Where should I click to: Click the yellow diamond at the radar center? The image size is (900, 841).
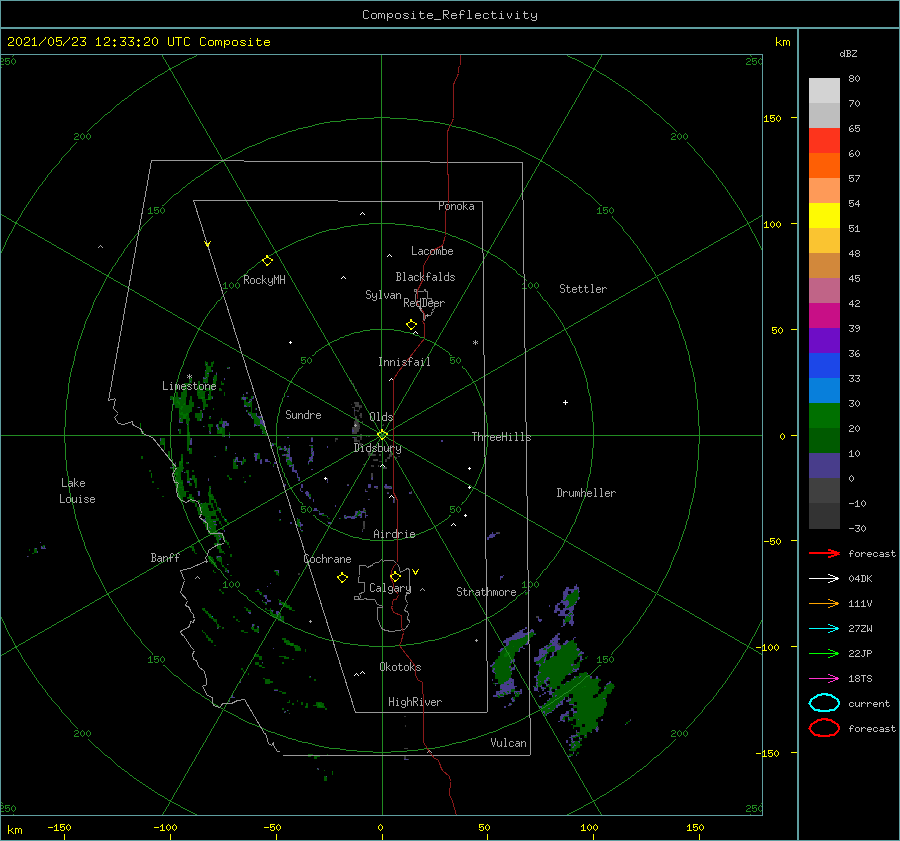(x=382, y=435)
